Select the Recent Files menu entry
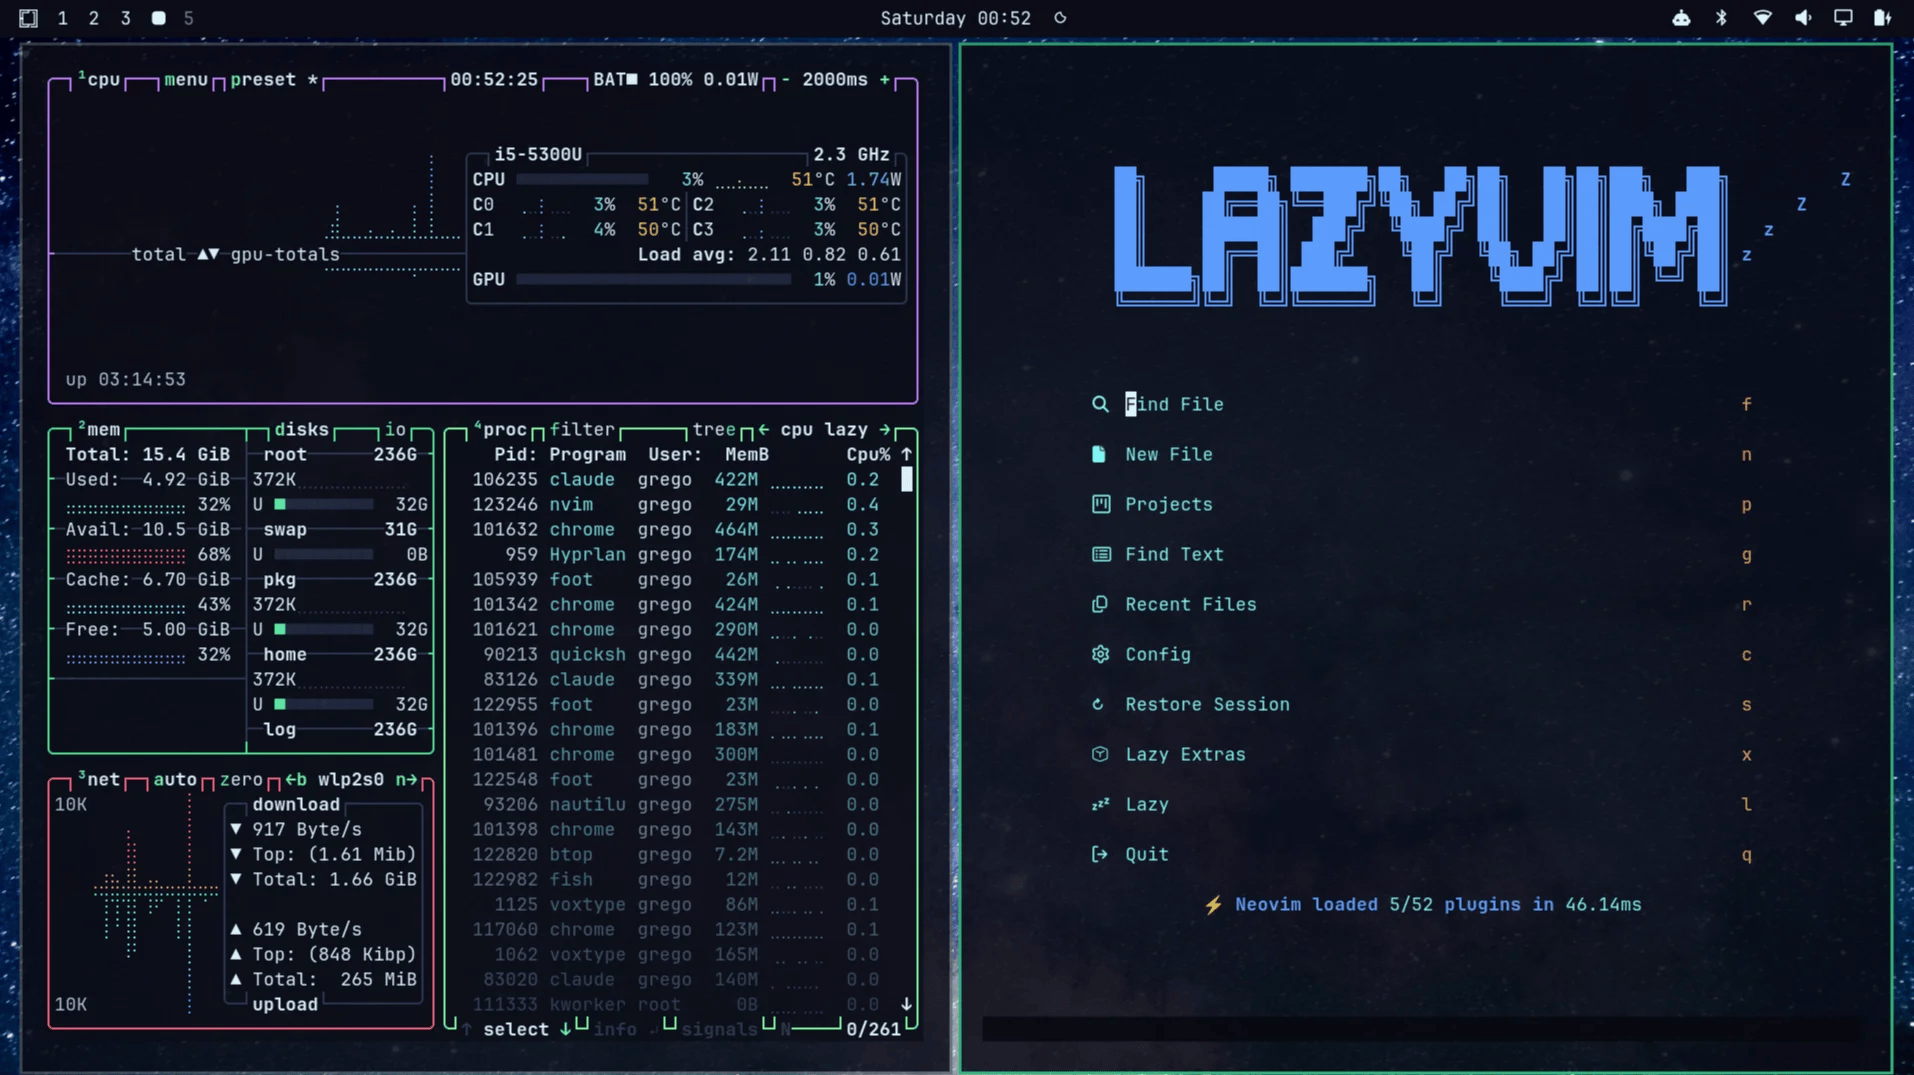The width and height of the screenshot is (1914, 1075). coord(1420,604)
